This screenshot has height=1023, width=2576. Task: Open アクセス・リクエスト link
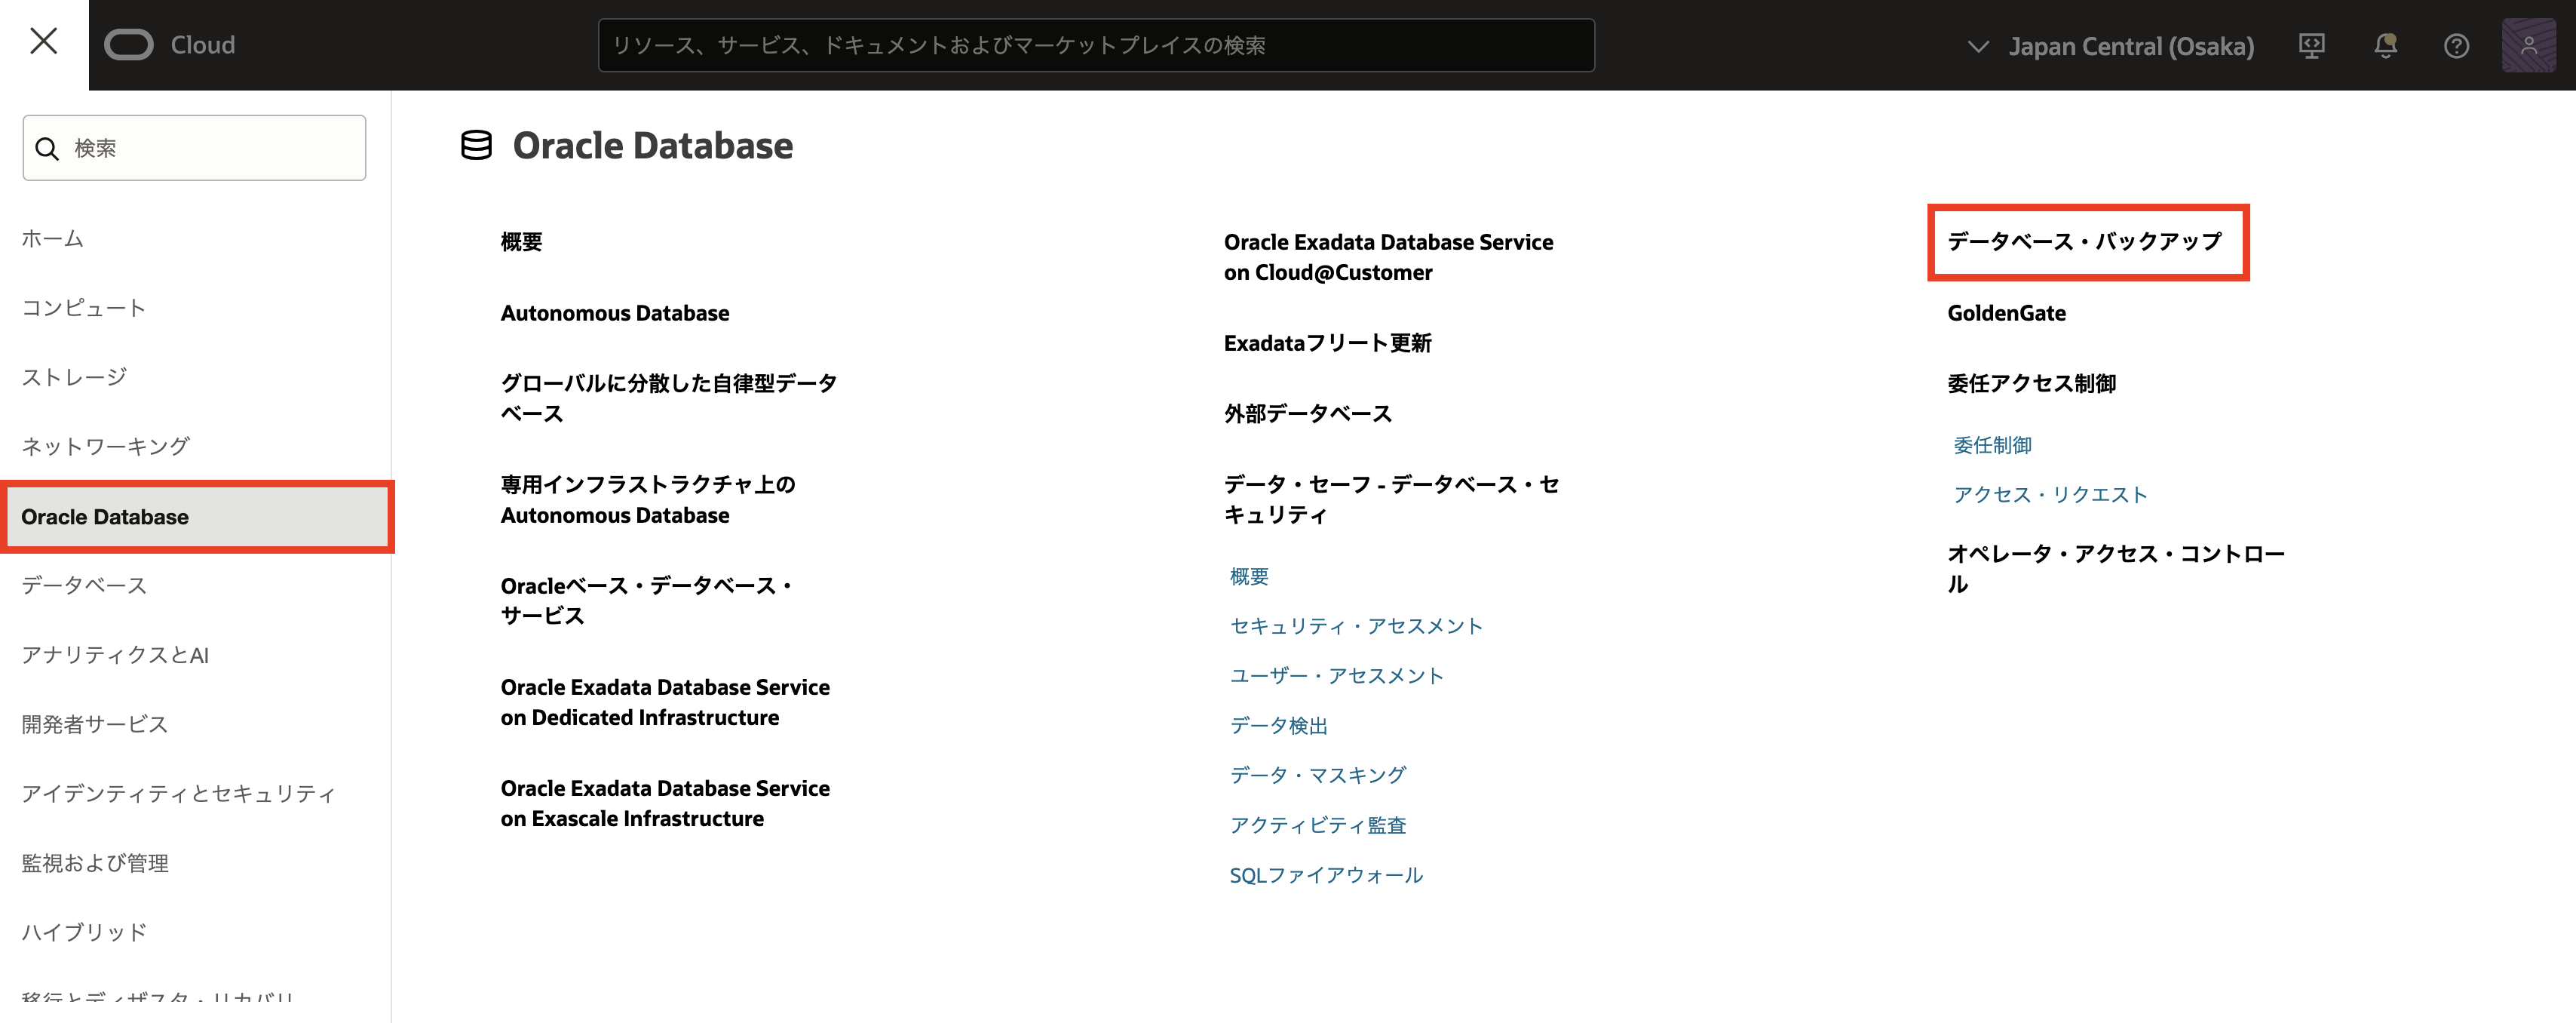tap(2050, 495)
